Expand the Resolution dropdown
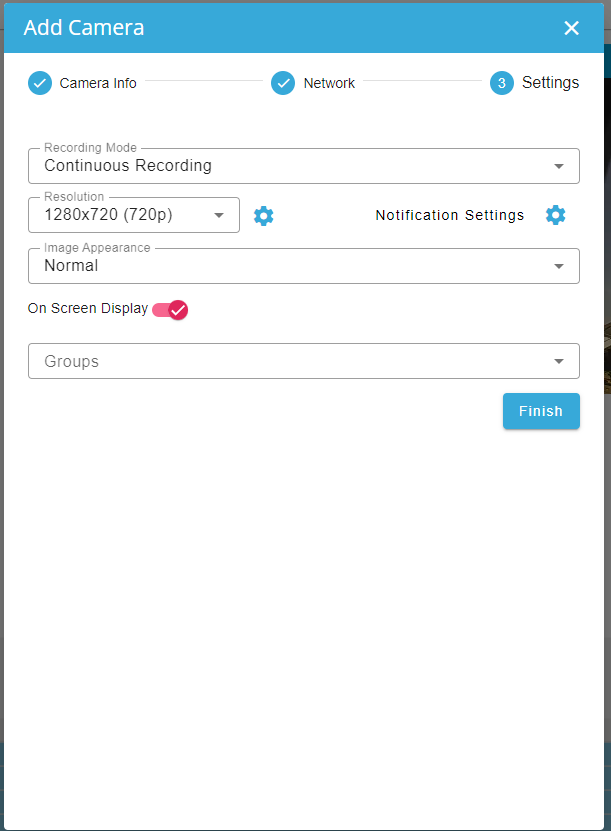The width and height of the screenshot is (611, 831). (x=134, y=215)
